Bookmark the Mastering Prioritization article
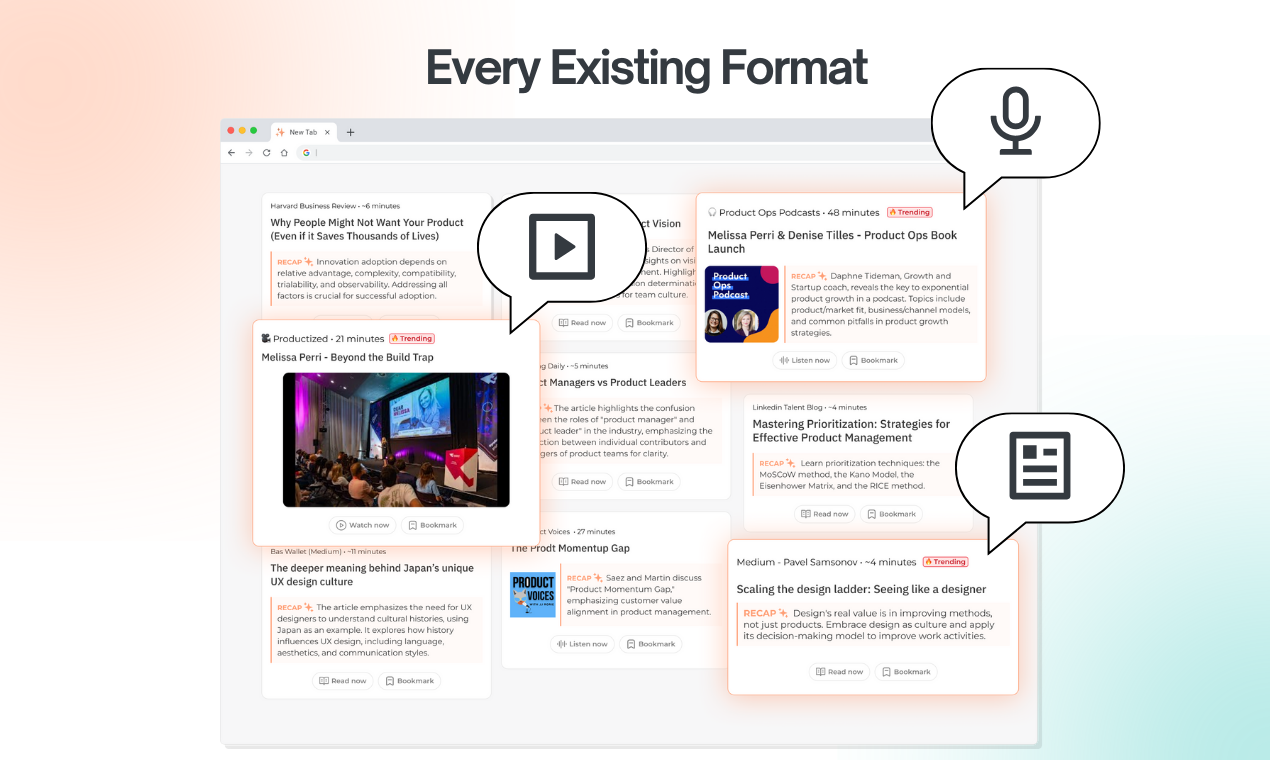The width and height of the screenshot is (1270, 760). click(891, 514)
